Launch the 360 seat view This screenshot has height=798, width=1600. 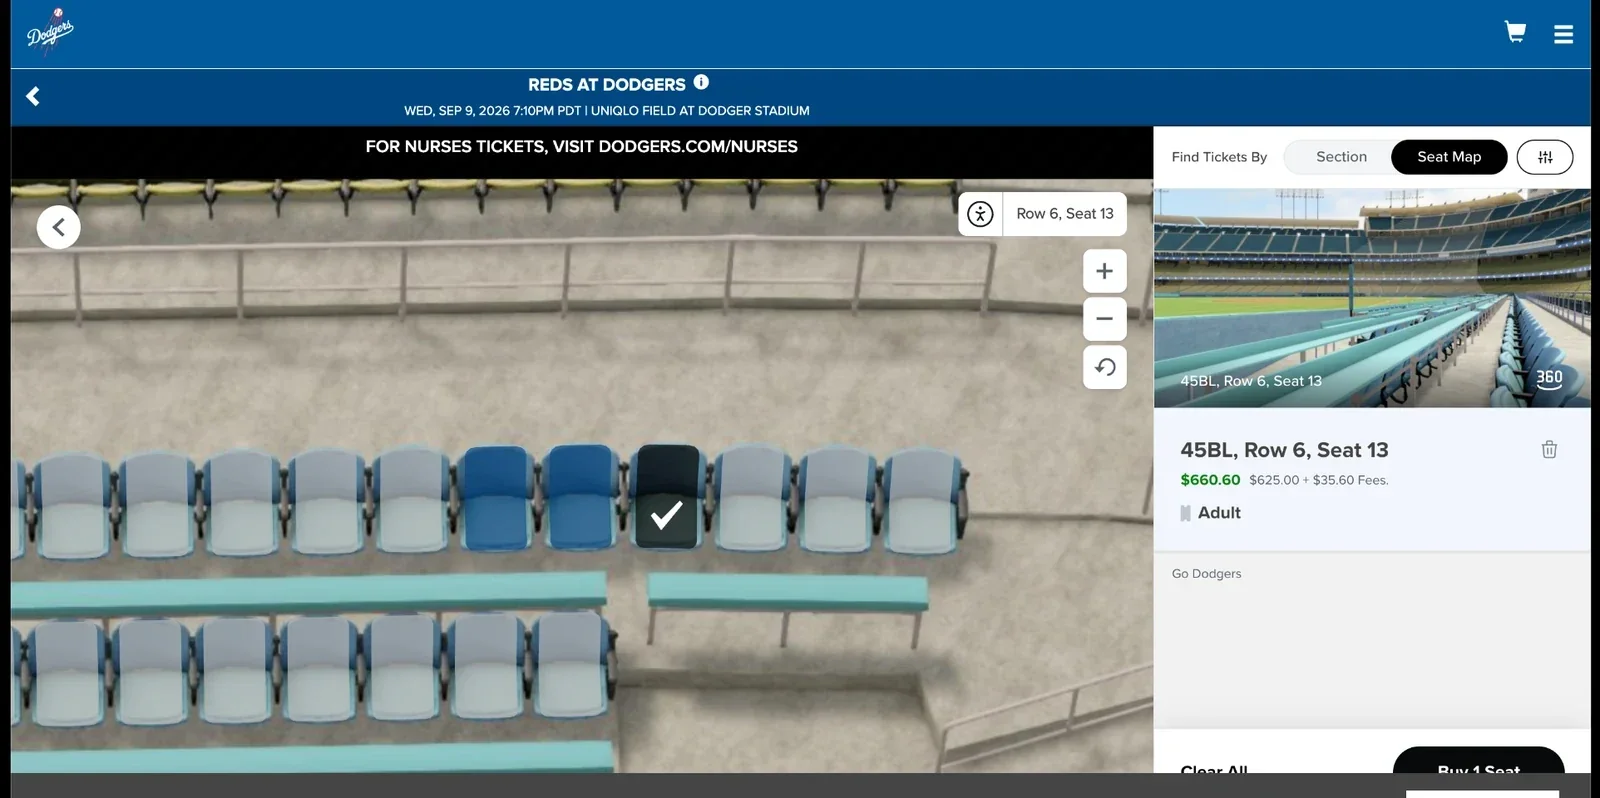pos(1549,378)
